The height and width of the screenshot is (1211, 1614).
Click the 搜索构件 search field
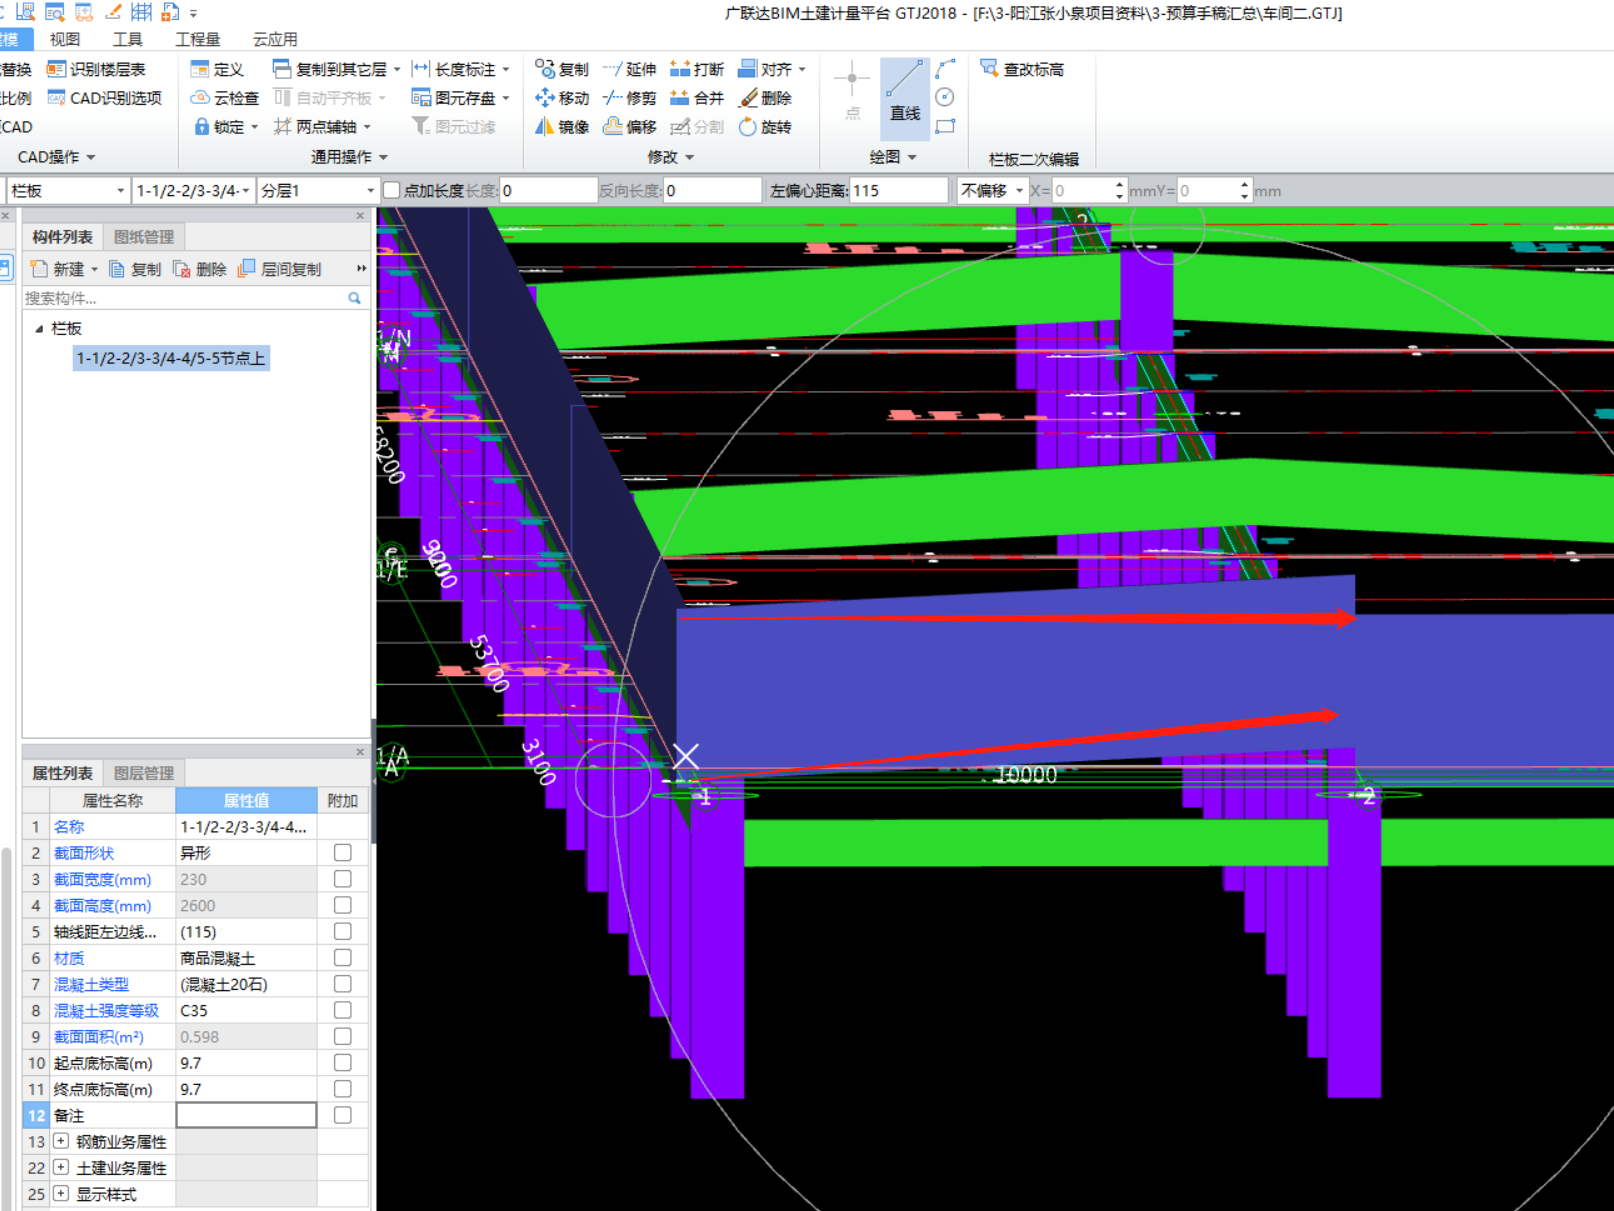point(185,298)
